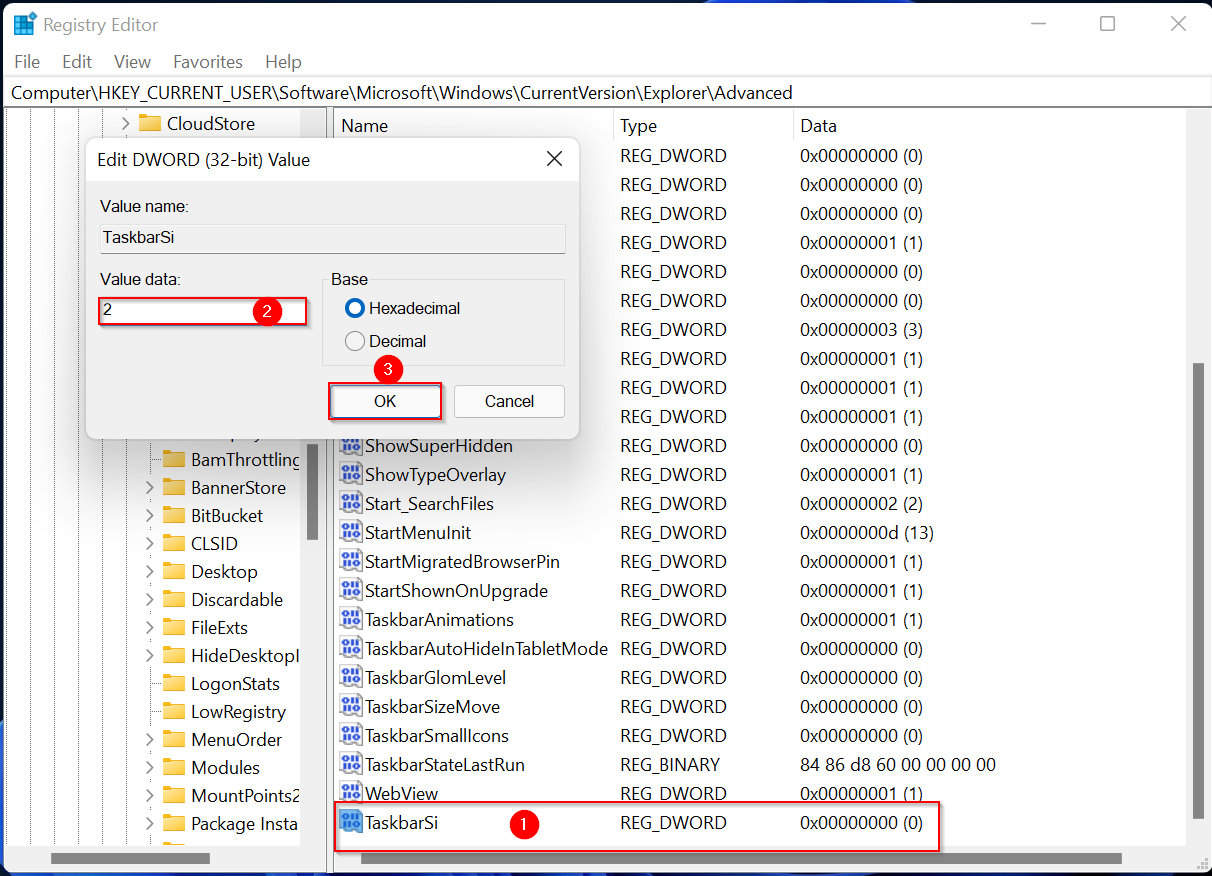Click the StartMenuInit value icon
Image resolution: width=1212 pixels, height=876 pixels.
[x=351, y=532]
